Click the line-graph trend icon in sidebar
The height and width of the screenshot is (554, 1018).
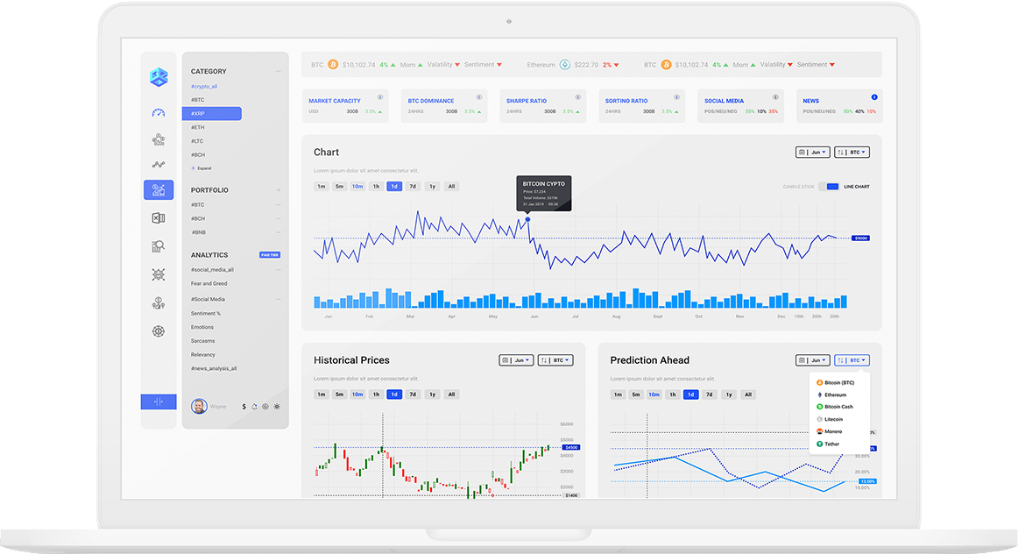point(158,164)
